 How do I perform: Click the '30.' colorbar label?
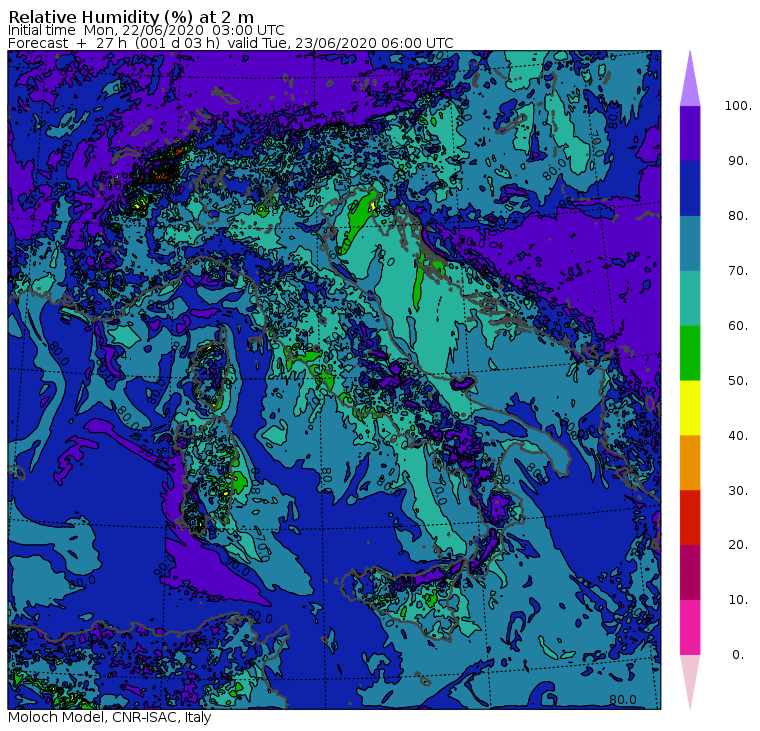point(738,490)
